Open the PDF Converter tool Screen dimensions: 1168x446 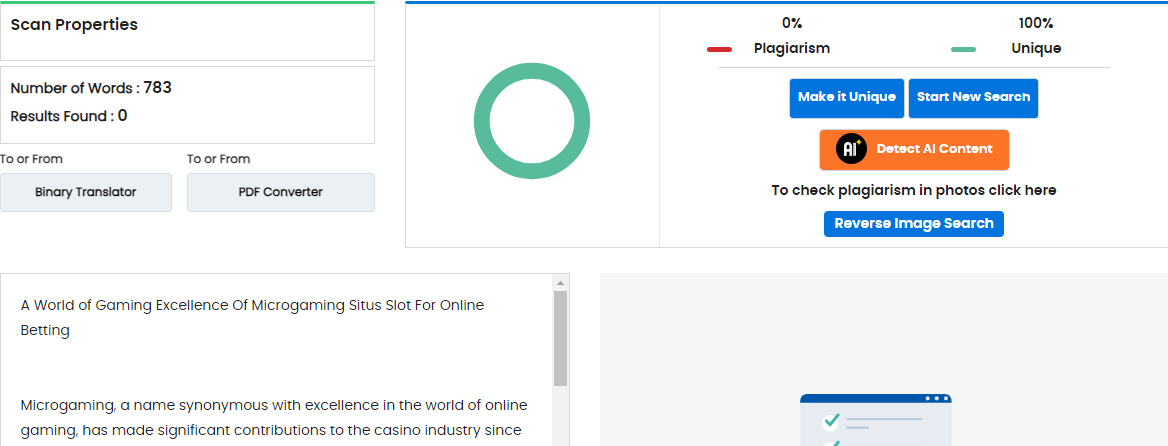coord(281,192)
